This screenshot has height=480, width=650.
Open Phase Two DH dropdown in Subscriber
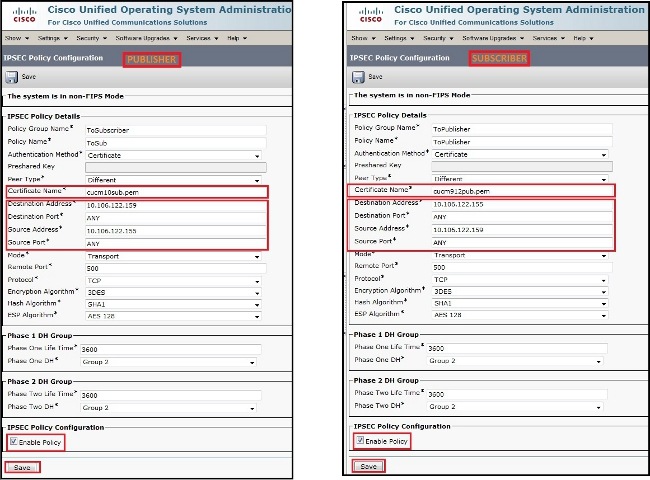point(515,407)
